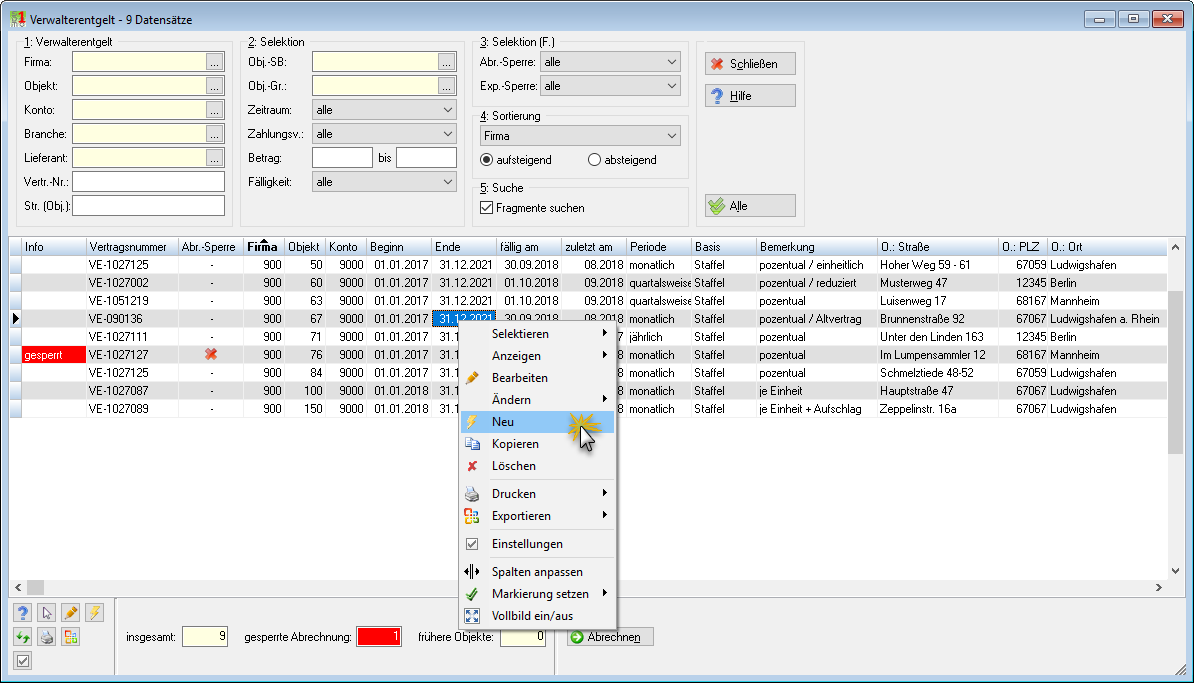Sort by the Bemerkung column header
Viewport: 1194px width, 683px height.
(x=817, y=247)
